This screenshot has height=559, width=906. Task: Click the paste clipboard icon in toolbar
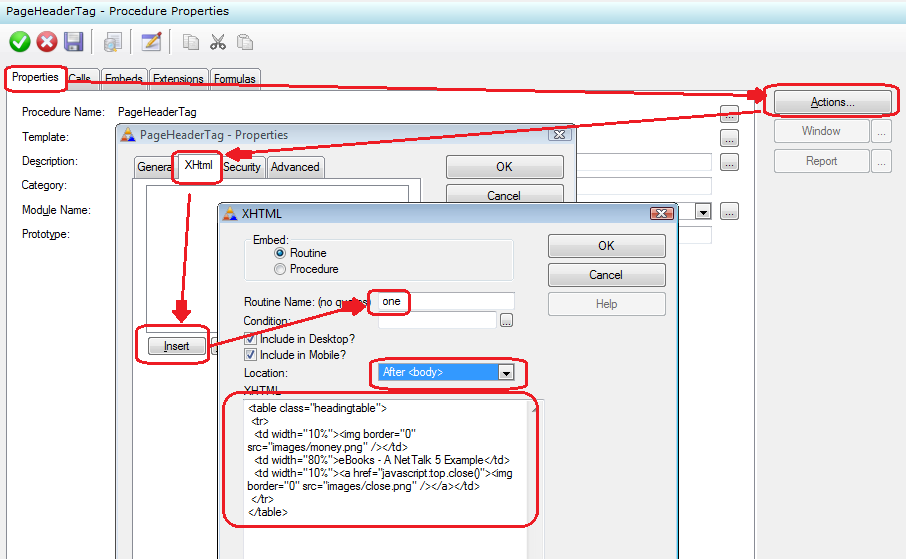244,42
